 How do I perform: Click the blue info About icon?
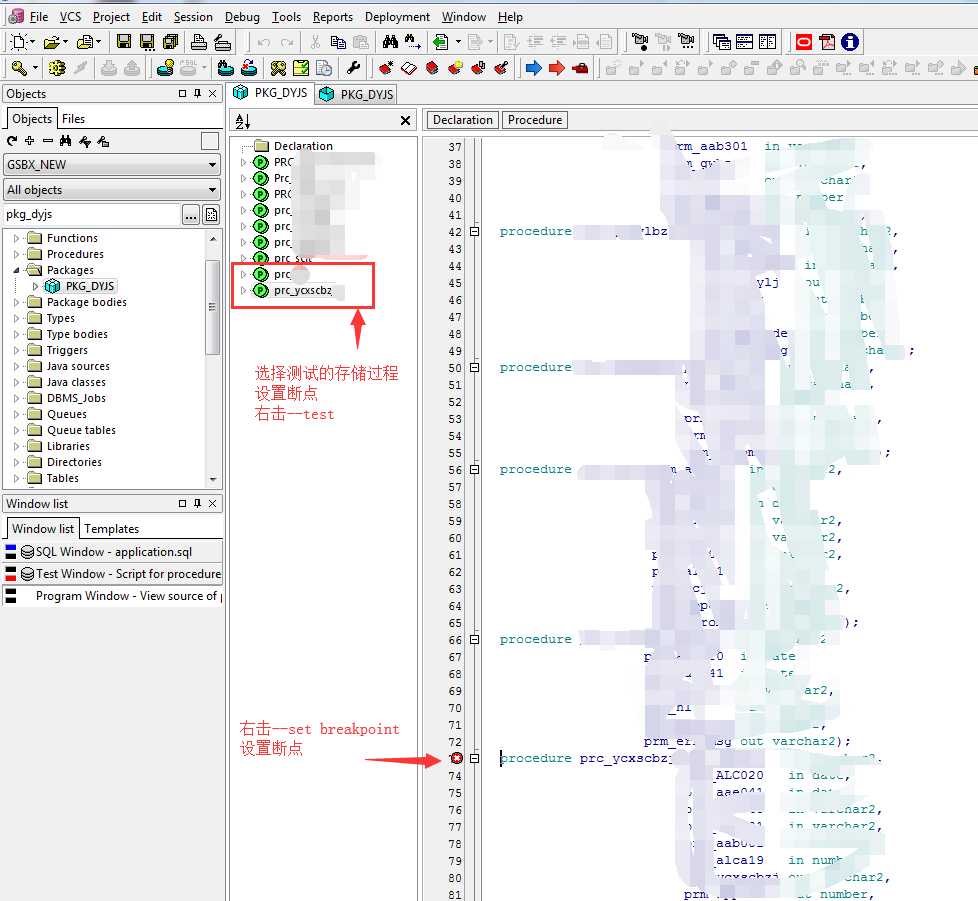pyautogui.click(x=850, y=42)
